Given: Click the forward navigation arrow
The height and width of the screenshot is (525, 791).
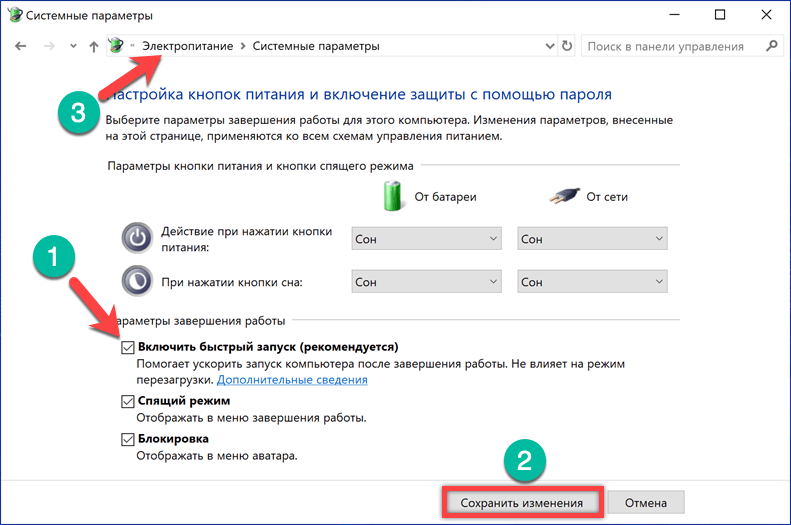Looking at the screenshot, I should [49, 46].
